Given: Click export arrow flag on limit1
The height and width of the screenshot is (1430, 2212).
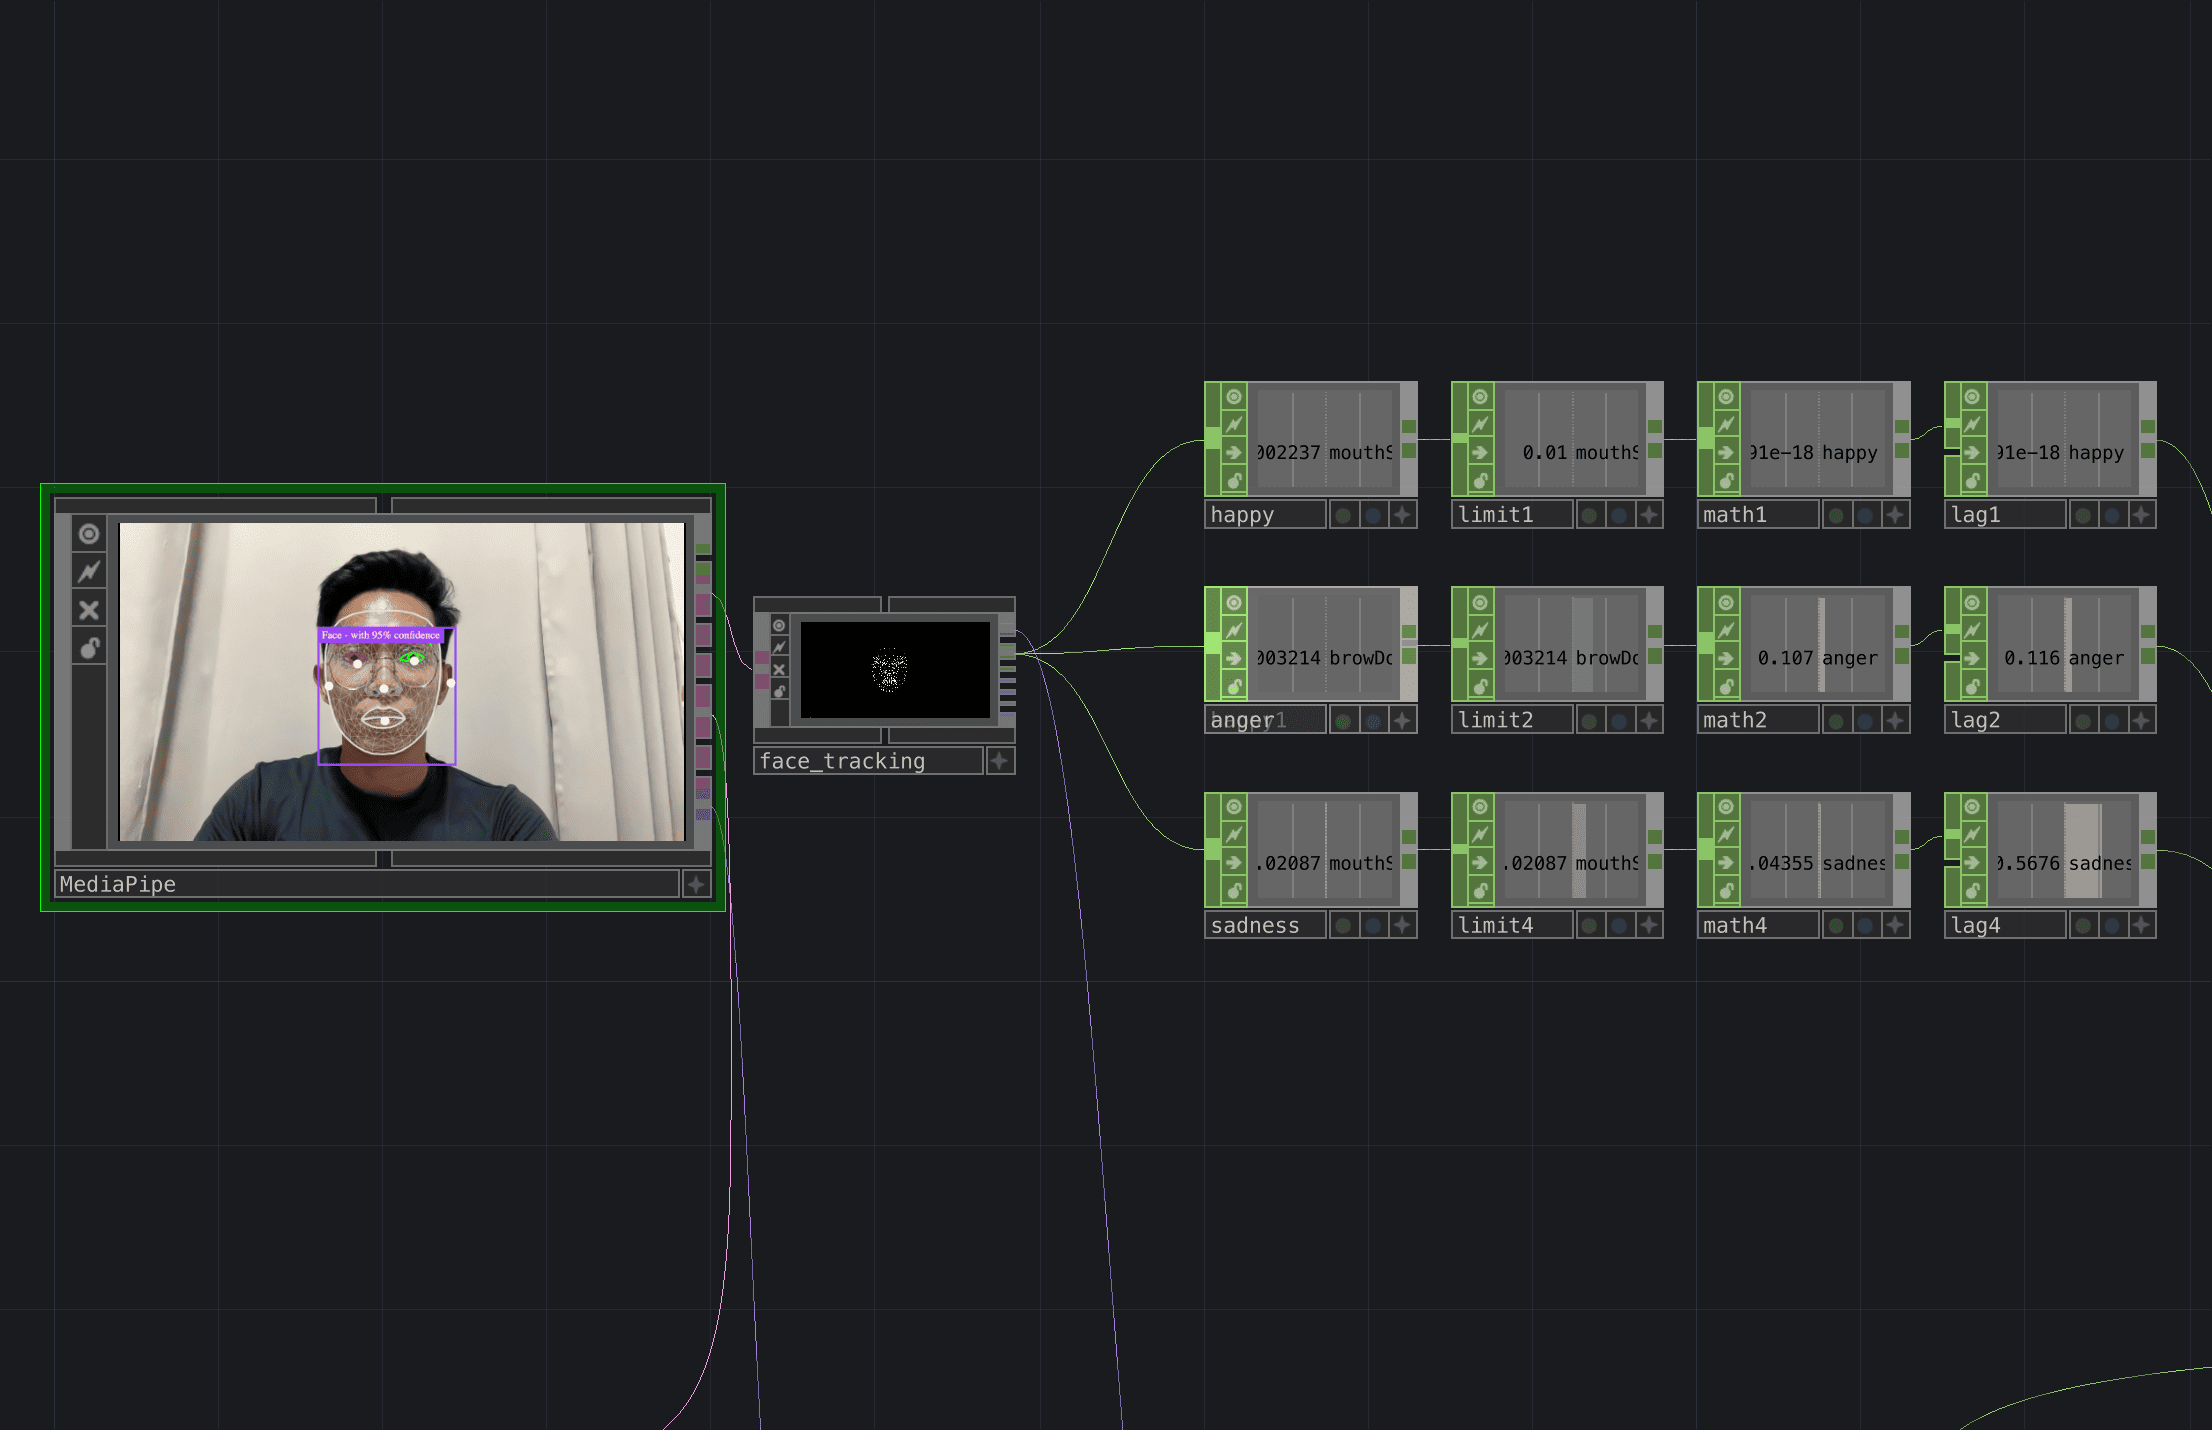Looking at the screenshot, I should coord(1480,453).
